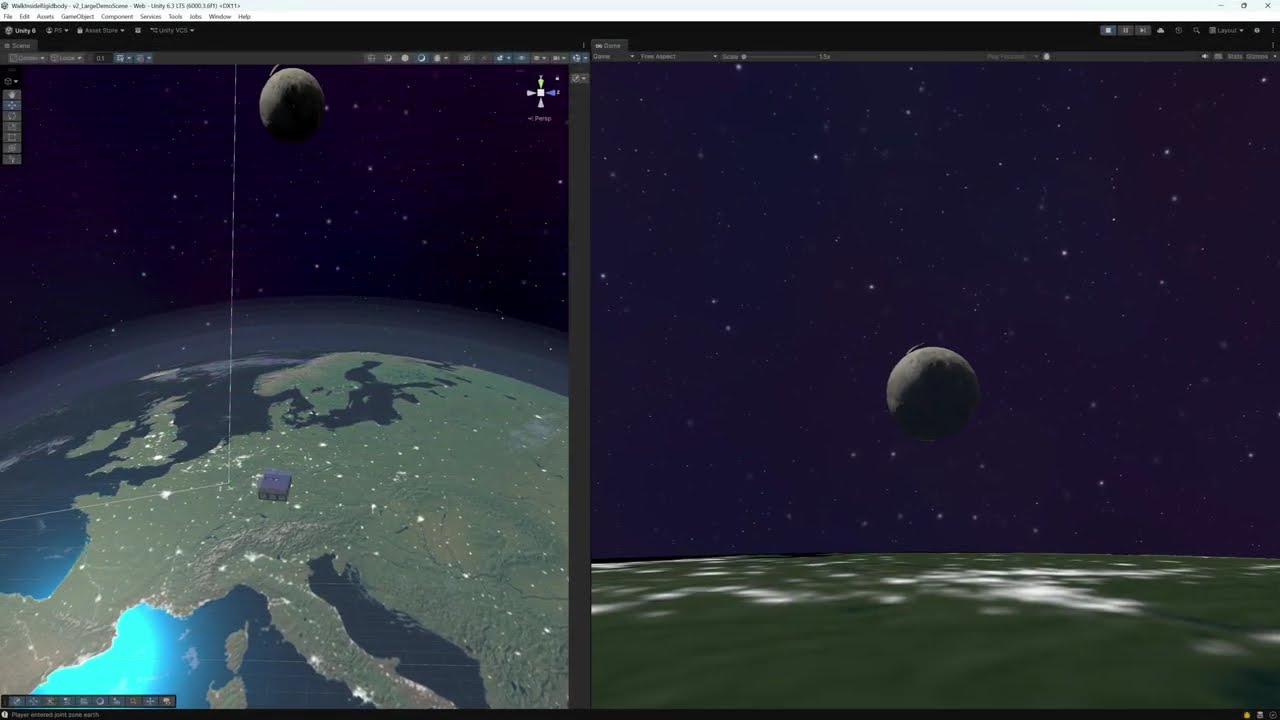Screen dimensions: 1280x720
Task: Open the Jobs menu
Action: (x=195, y=17)
